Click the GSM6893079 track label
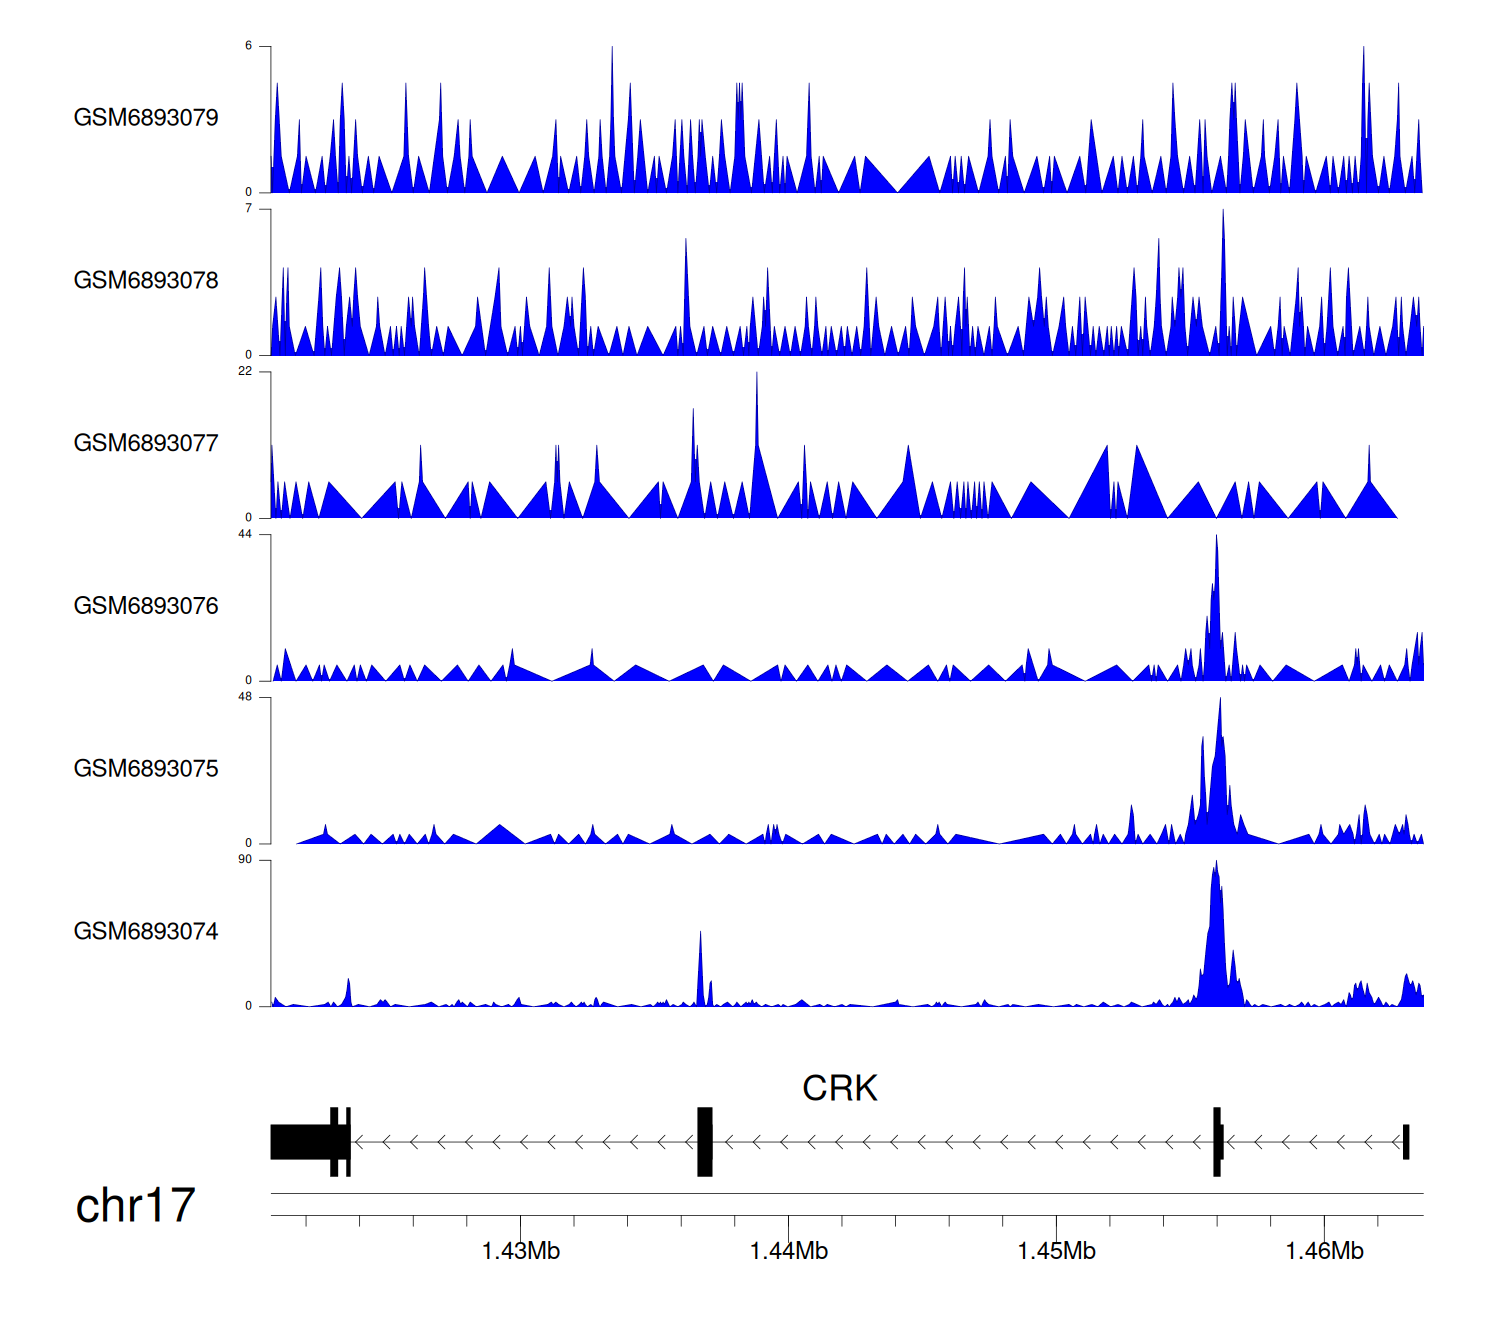 [x=146, y=118]
